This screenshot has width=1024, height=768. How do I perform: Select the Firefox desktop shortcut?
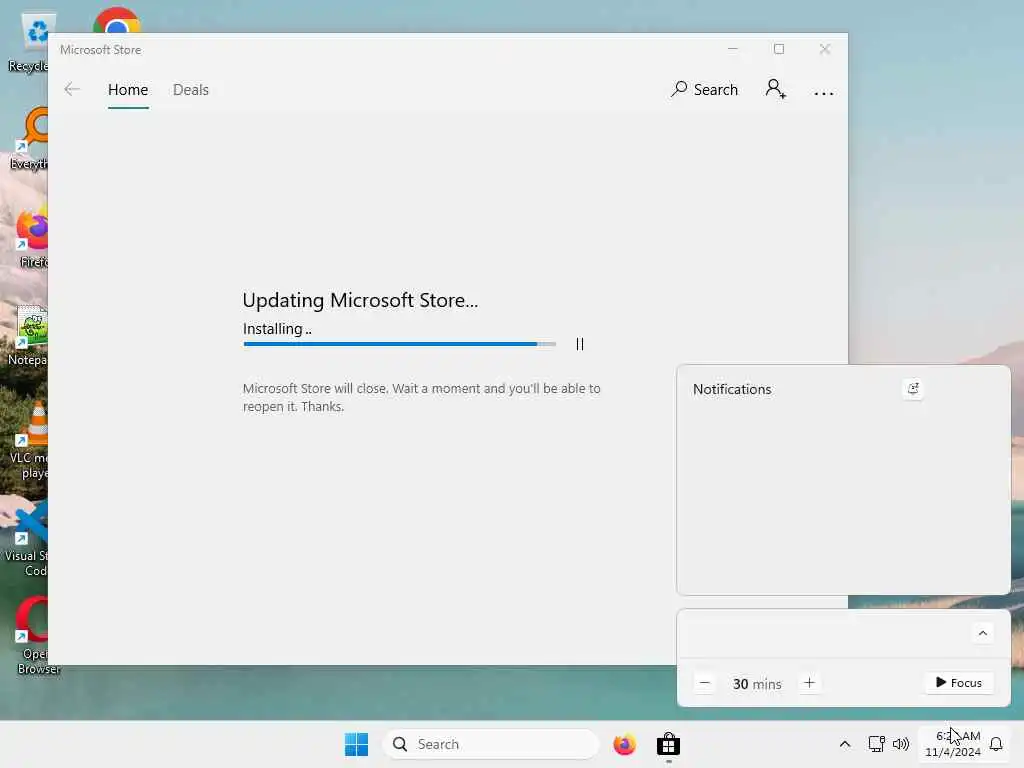[x=31, y=236]
